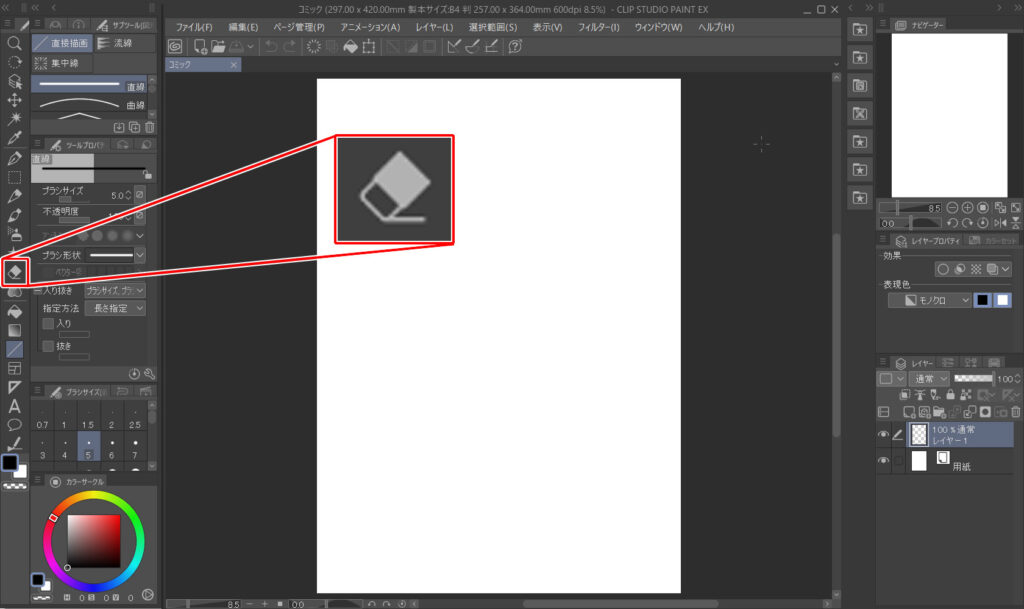
Task: Select the Eraser tool in the toolbar
Action: click(14, 271)
